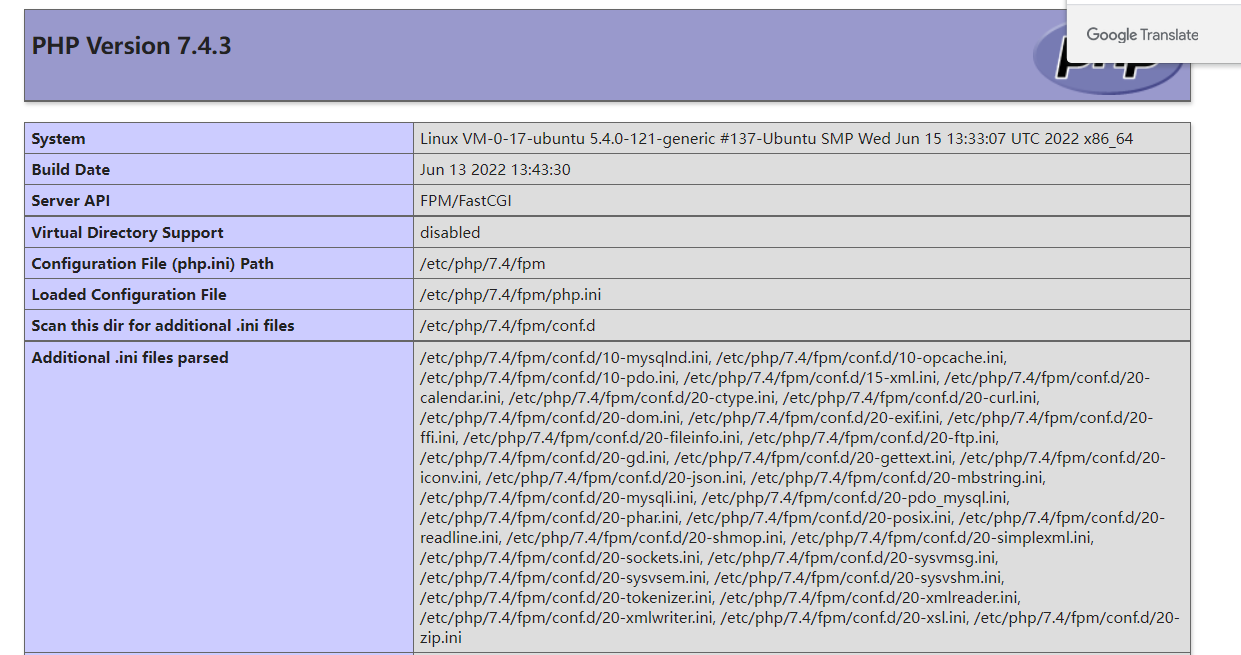Click the 20-sysvmsg.ini path
This screenshot has width=1241, height=655.
(x=852, y=558)
